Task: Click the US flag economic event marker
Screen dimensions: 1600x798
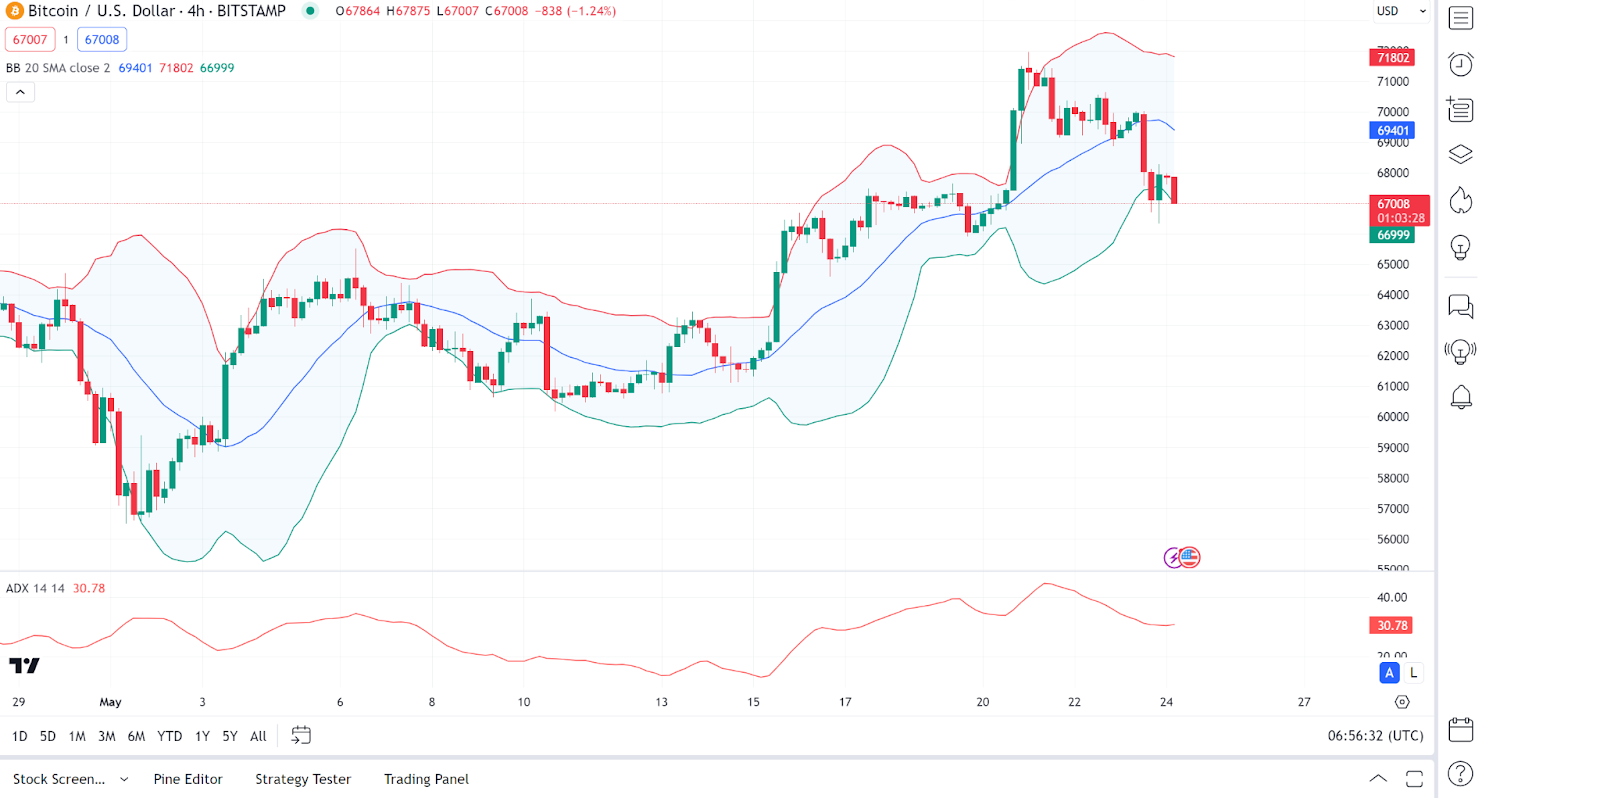Action: coord(1189,557)
